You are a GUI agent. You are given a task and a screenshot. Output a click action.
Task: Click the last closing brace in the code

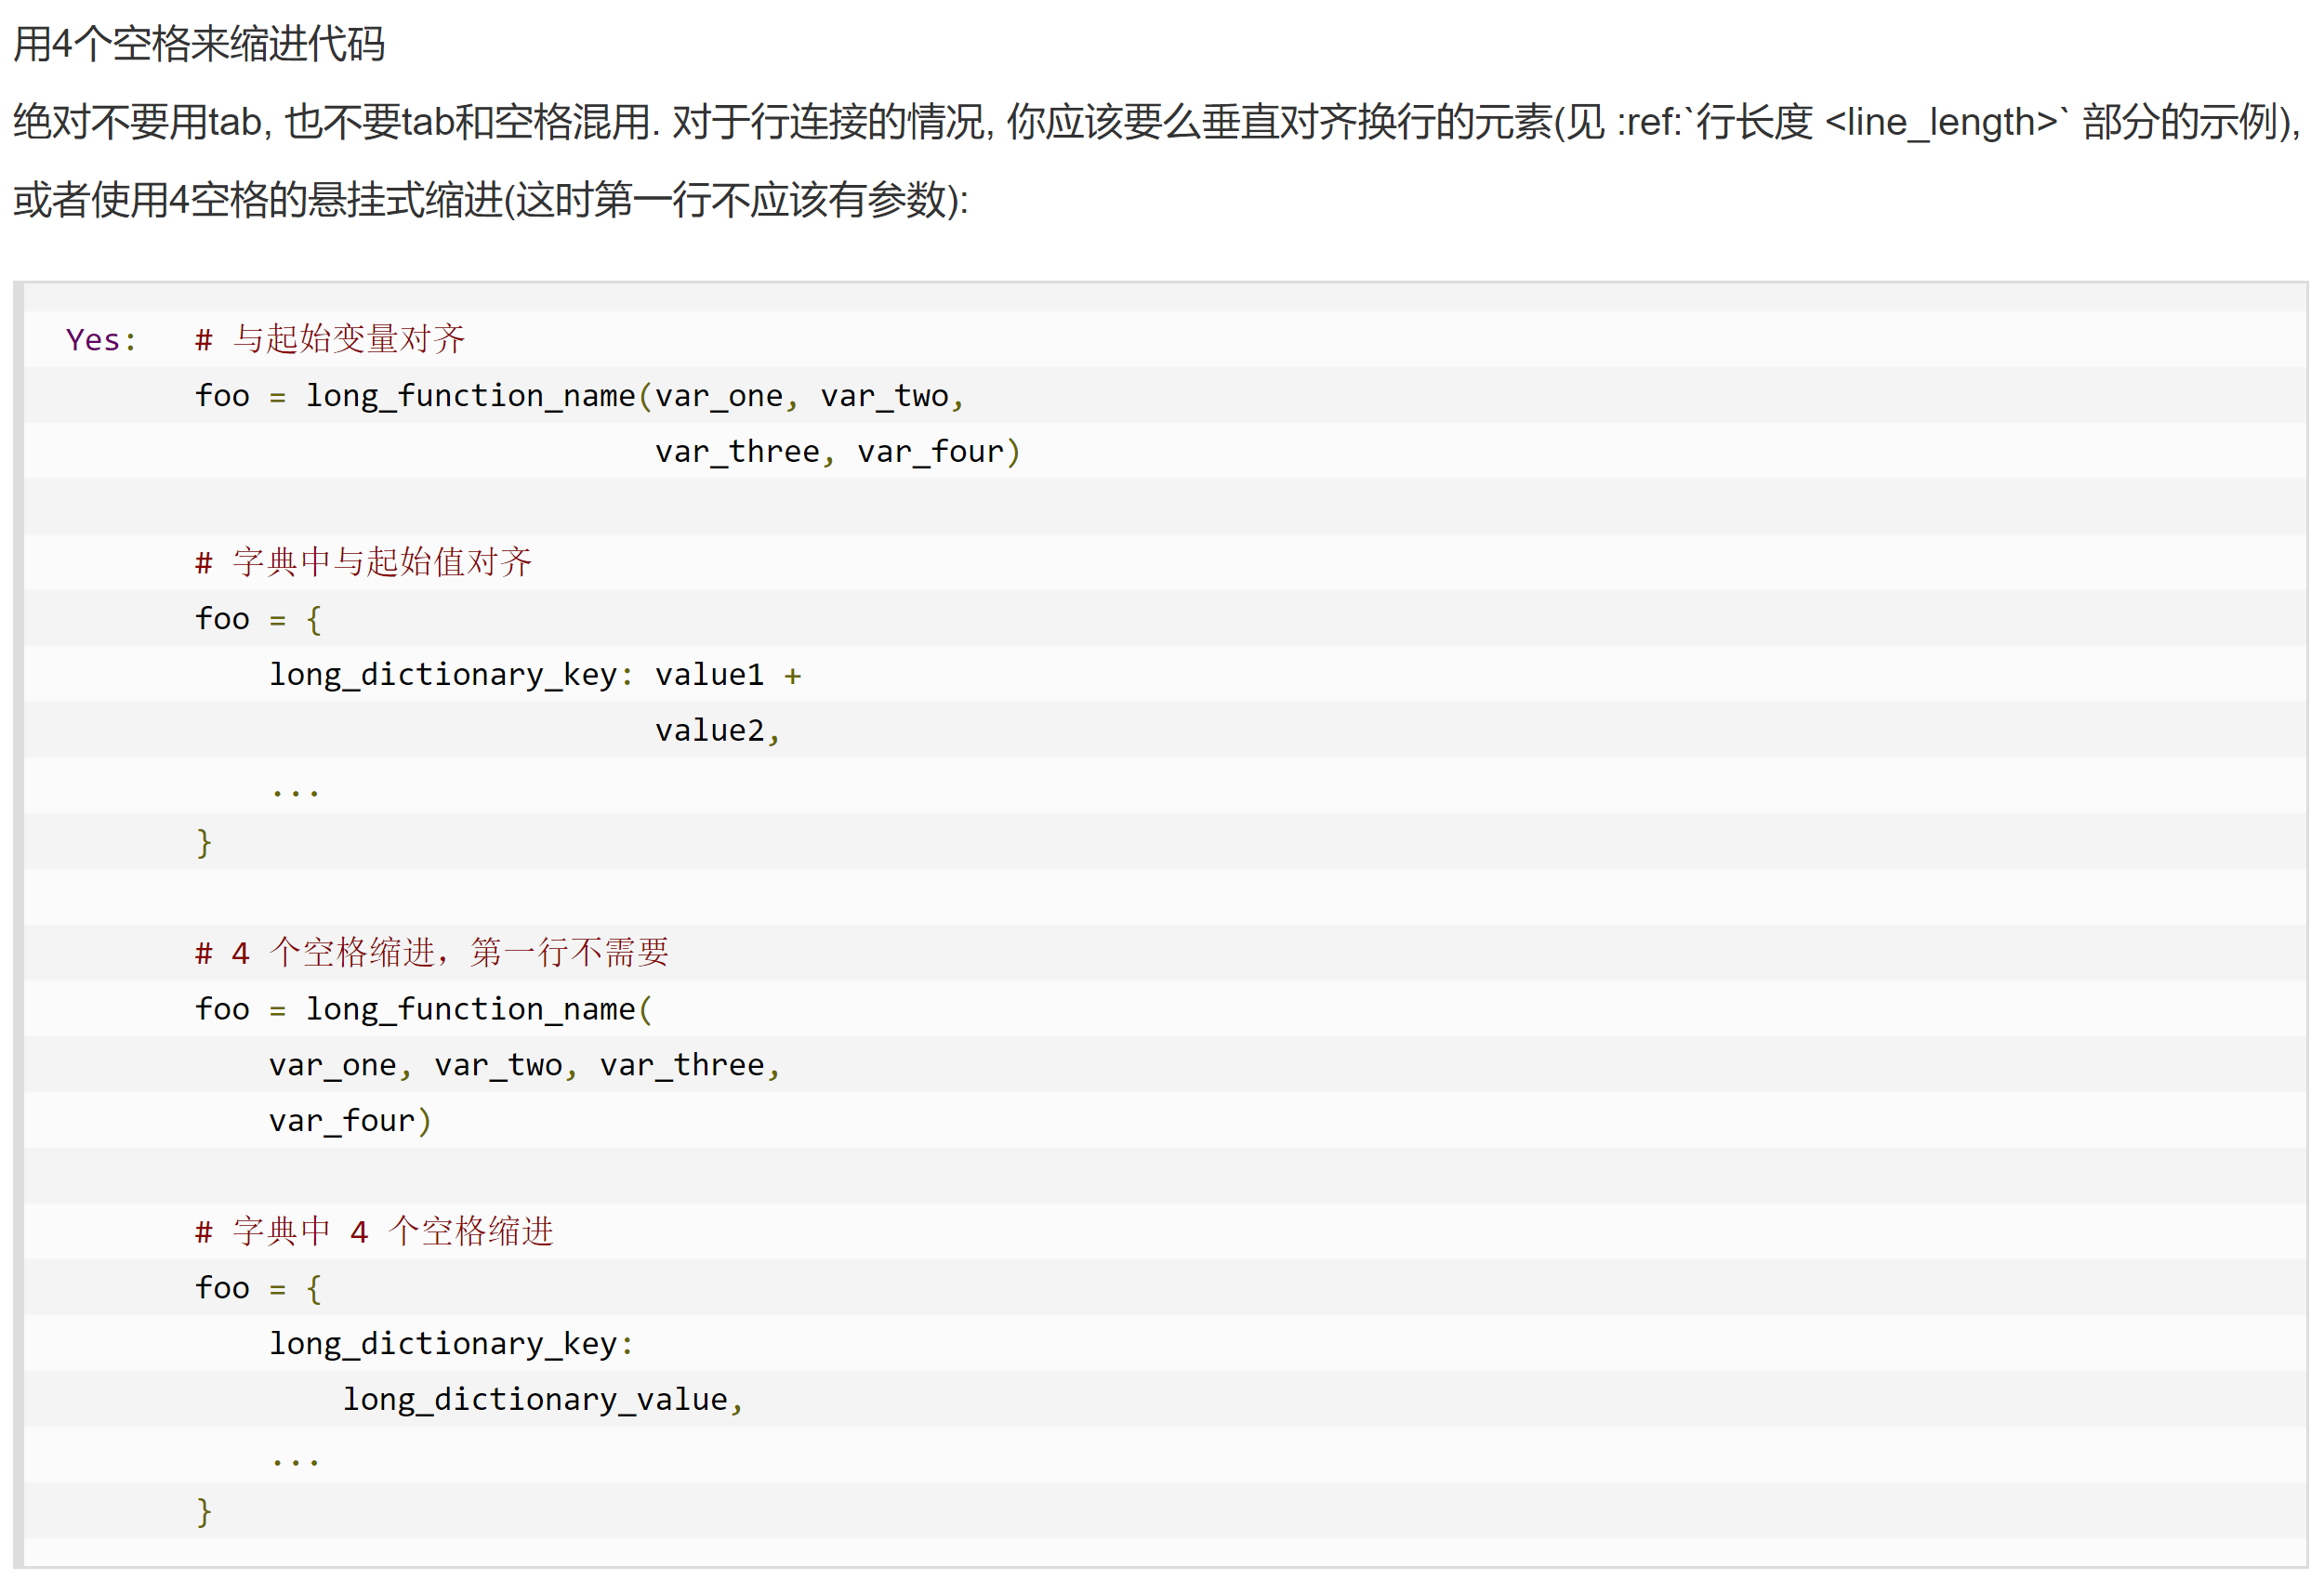[x=204, y=1511]
